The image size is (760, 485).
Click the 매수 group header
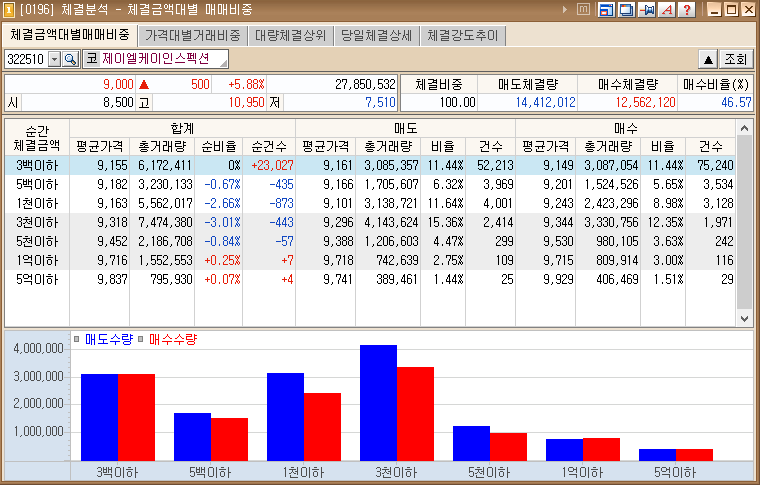[625, 128]
